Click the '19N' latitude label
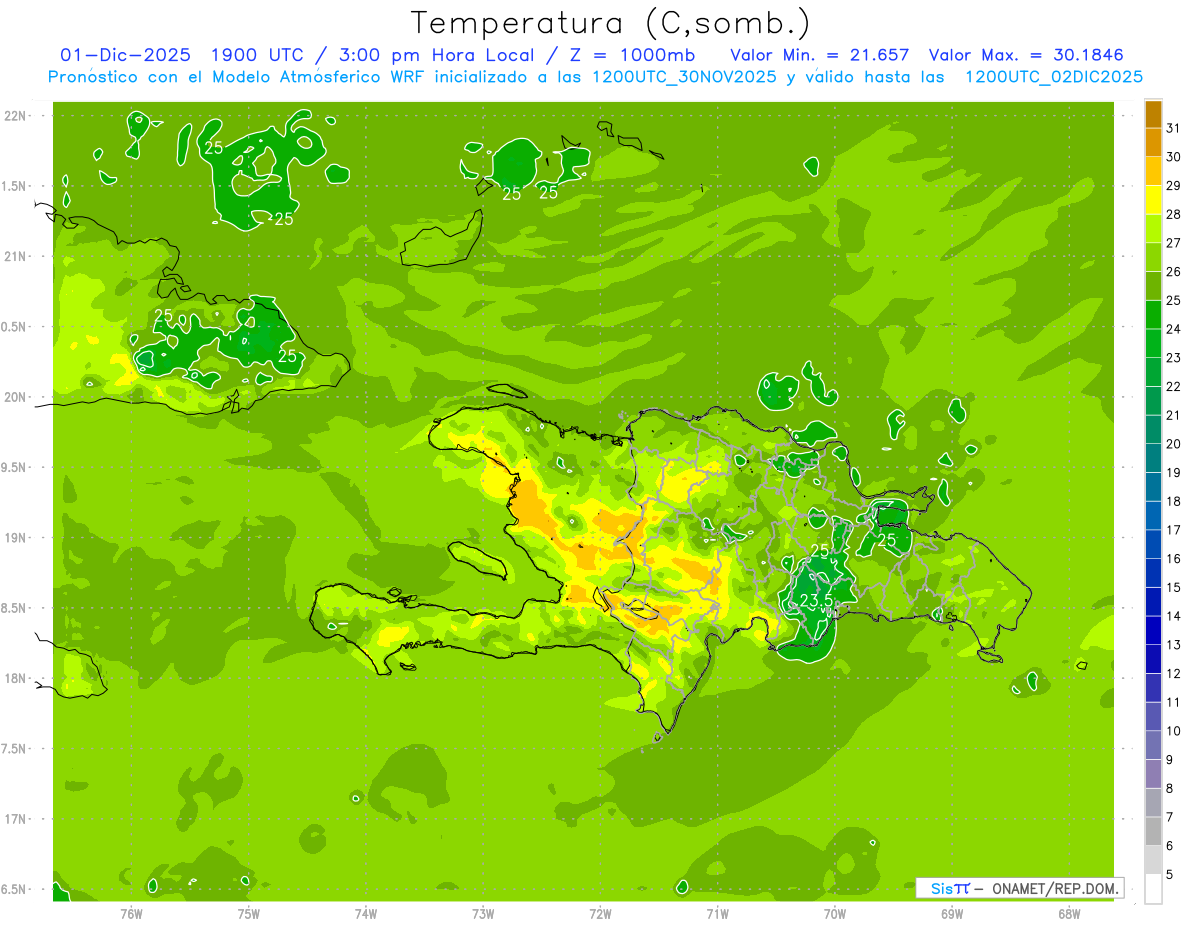Screen dimensions: 1200x927 coord(16,537)
